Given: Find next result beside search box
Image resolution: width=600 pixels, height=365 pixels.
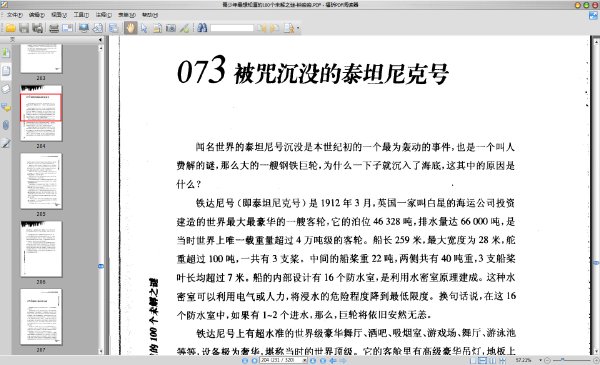Looking at the screenshot, I should (275, 28).
